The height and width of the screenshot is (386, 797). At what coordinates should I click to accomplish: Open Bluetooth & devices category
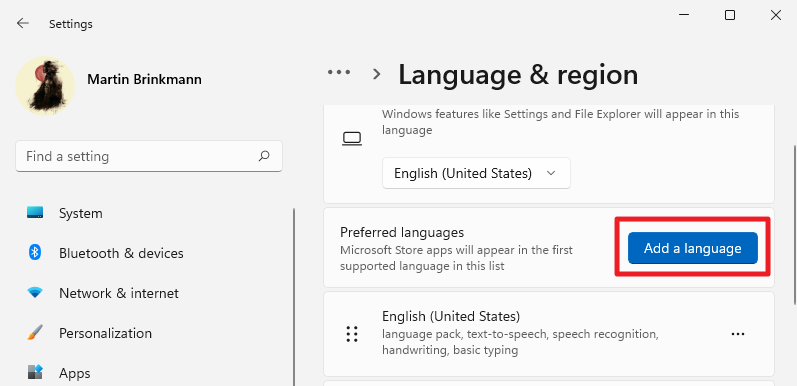(x=121, y=253)
